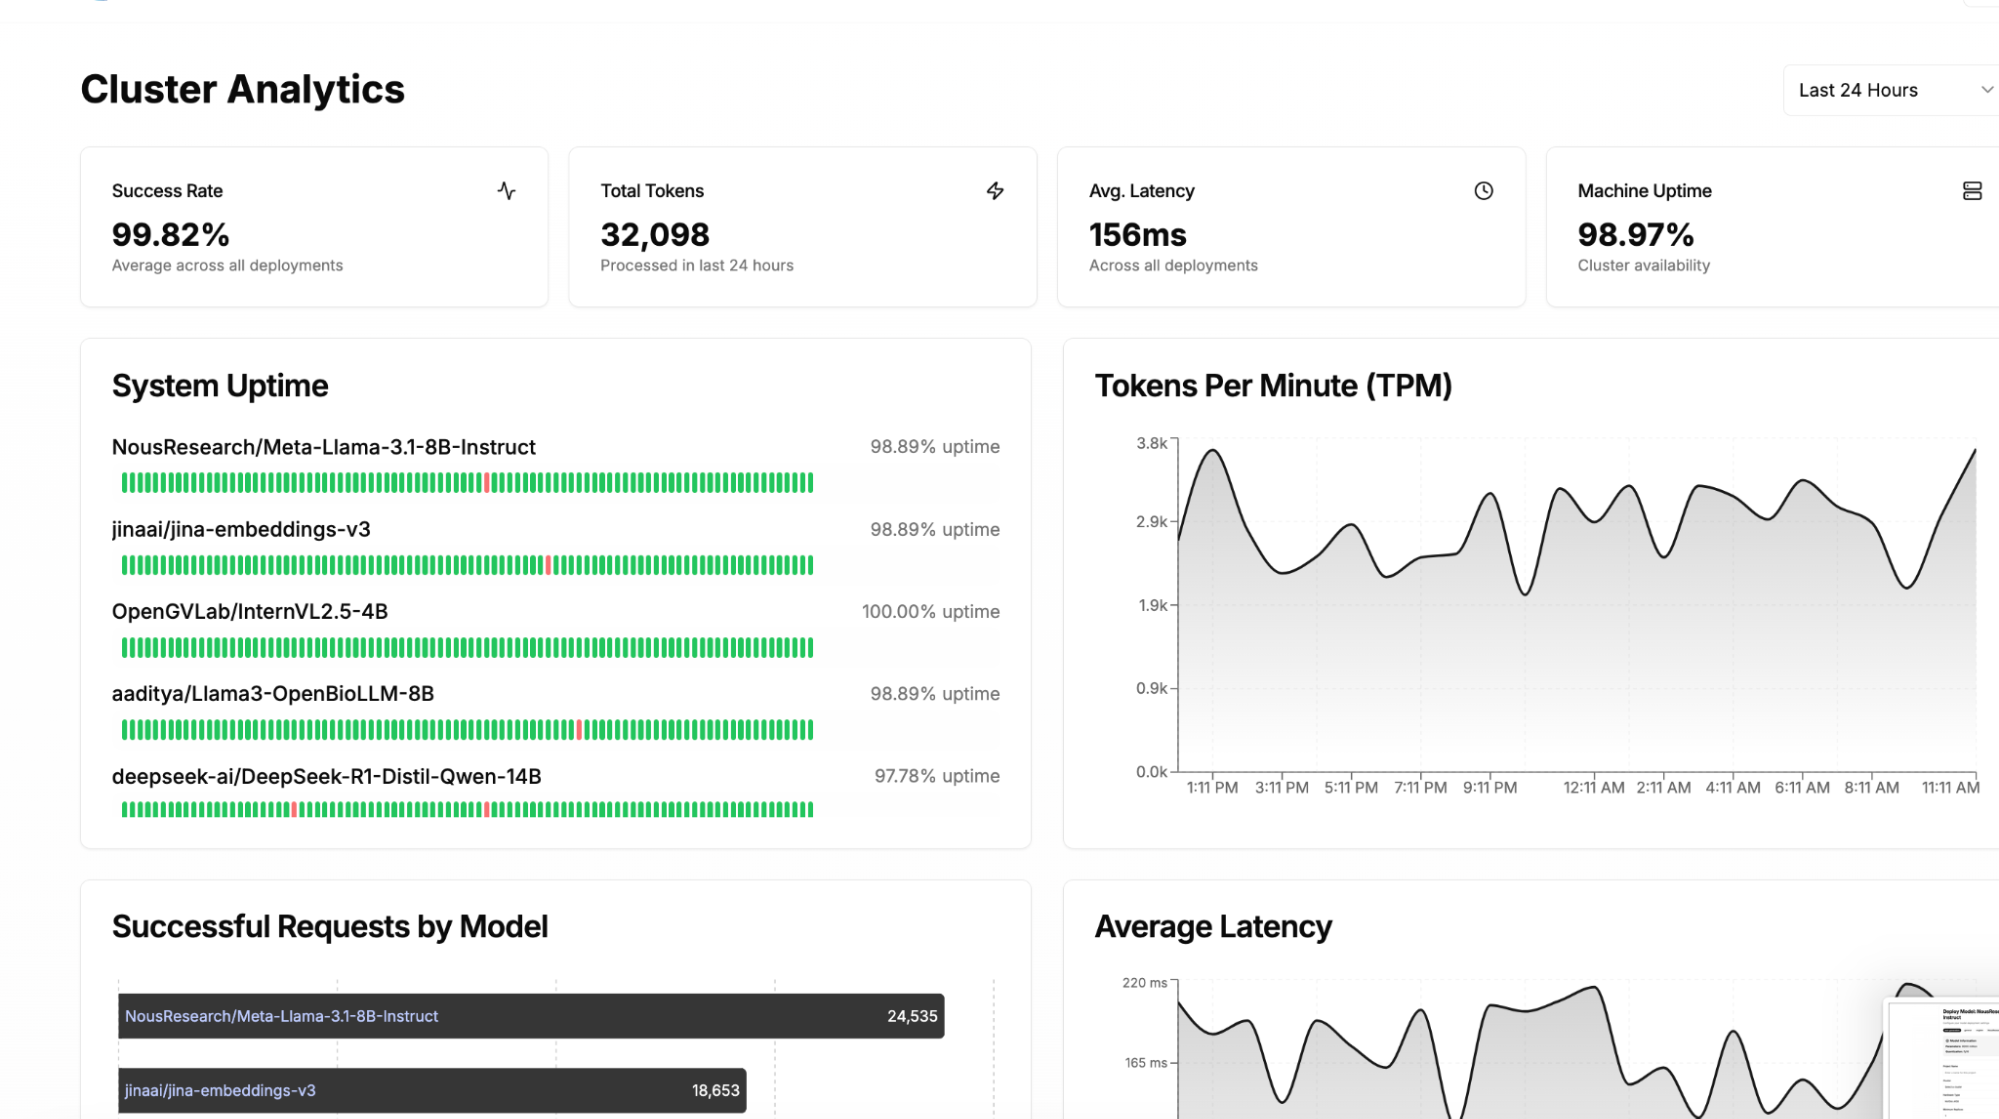1999x1119 pixels.
Task: Click the server stack icon on Machine Uptime card
Action: (1973, 190)
